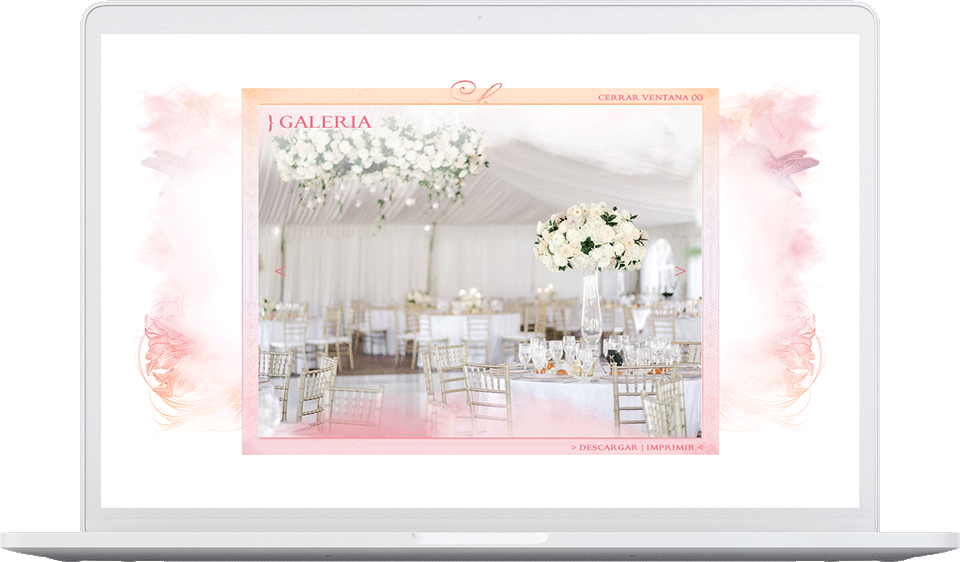Advance to the next gallery photo arrow

coord(680,271)
